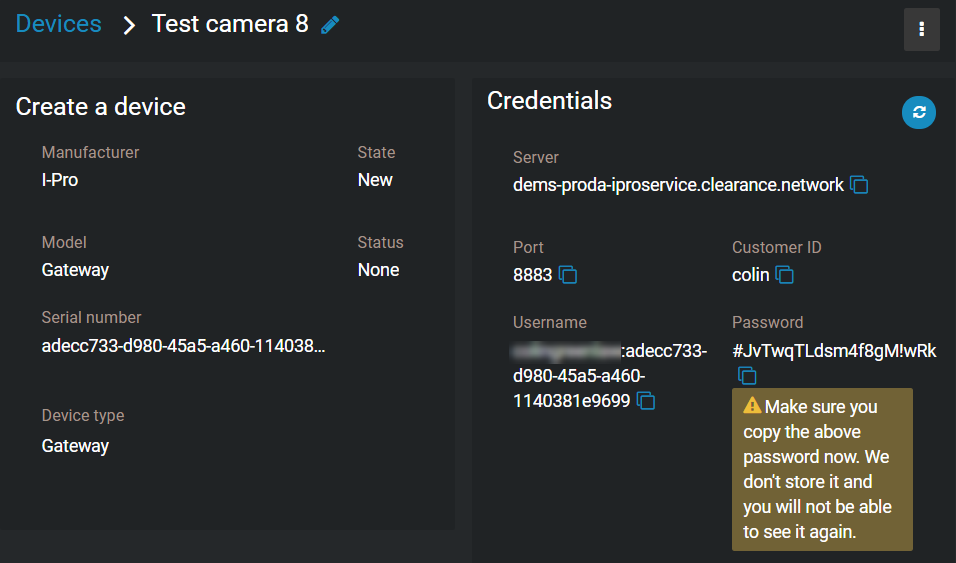Copy the Port 8883 value
The width and height of the screenshot is (956, 563).
coord(568,274)
